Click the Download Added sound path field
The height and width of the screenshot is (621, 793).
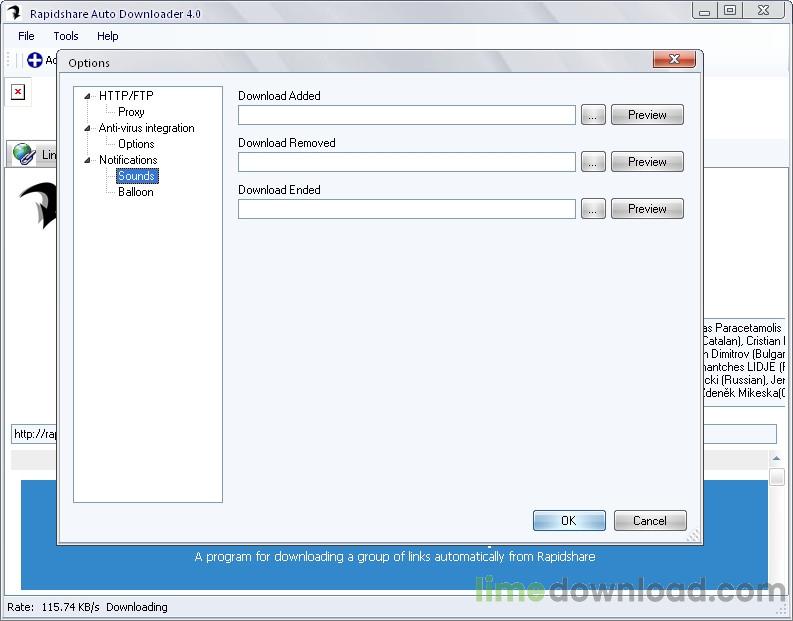pos(407,115)
